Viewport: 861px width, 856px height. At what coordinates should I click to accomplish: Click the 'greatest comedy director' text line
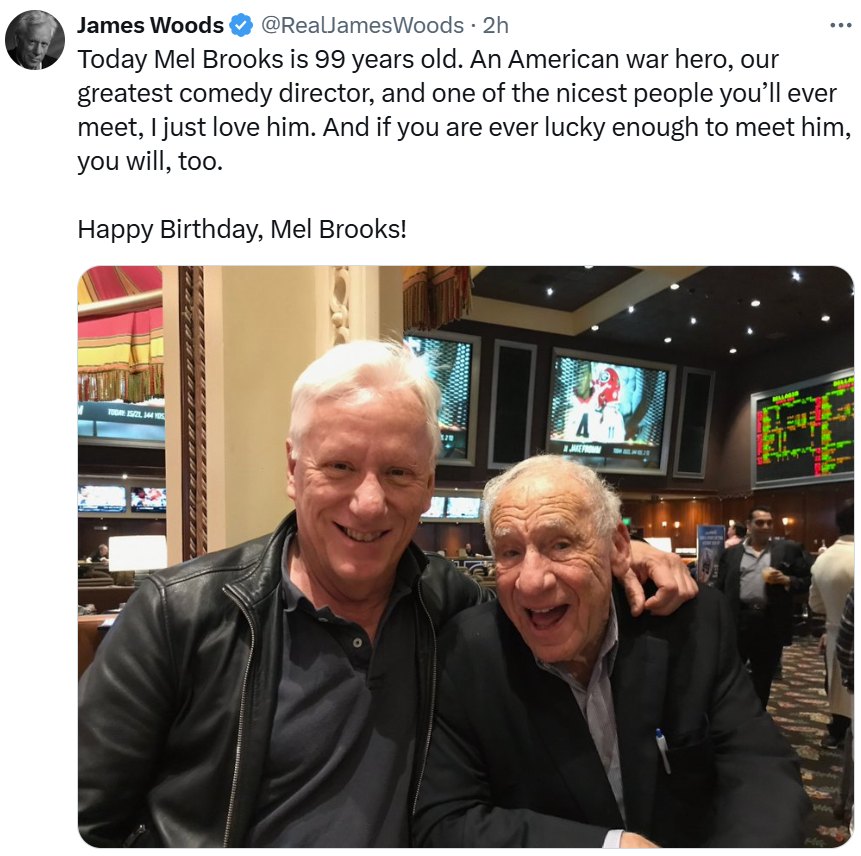456,94
